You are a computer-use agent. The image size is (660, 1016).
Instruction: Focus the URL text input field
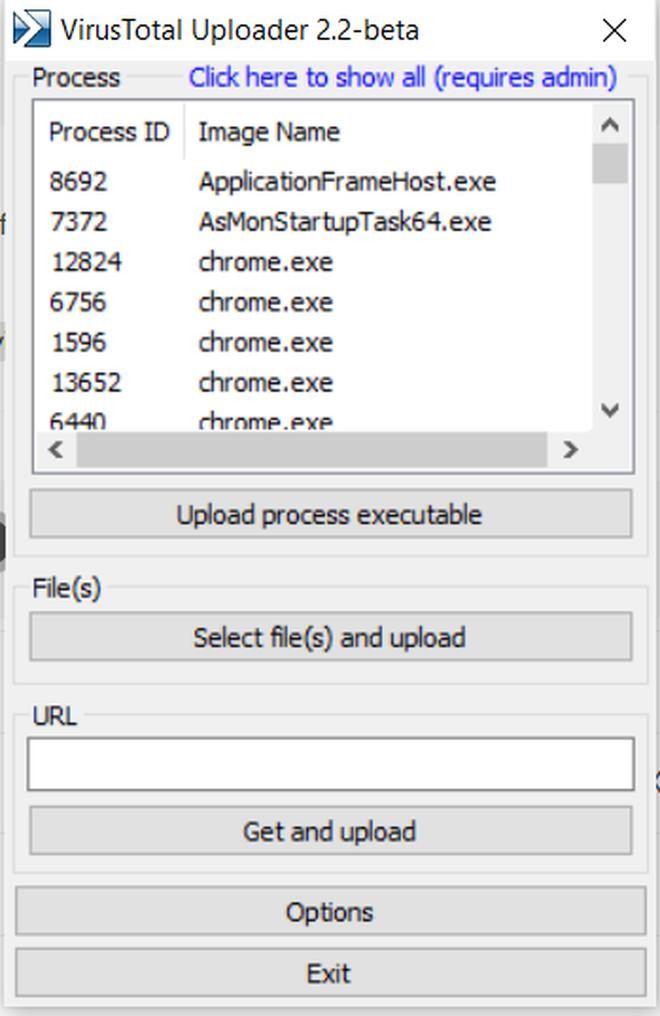tap(330, 764)
